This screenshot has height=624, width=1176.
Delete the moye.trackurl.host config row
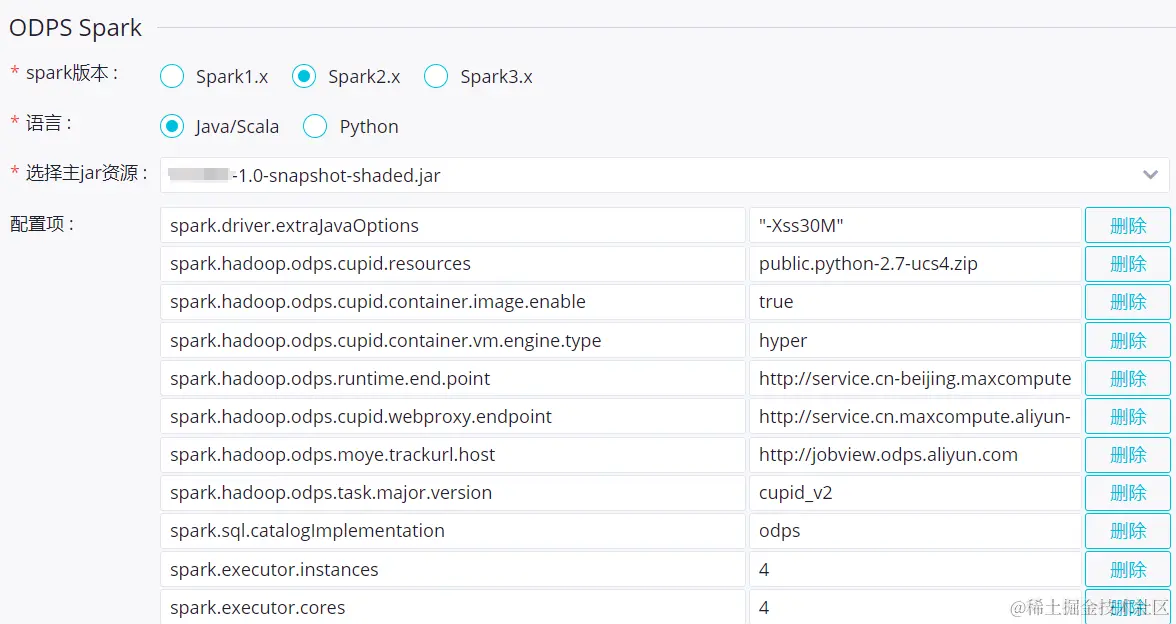1127,455
